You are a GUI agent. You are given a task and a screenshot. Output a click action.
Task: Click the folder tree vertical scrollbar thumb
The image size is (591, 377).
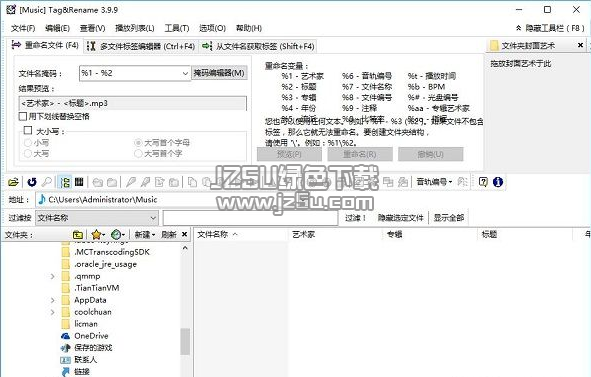coord(185,341)
